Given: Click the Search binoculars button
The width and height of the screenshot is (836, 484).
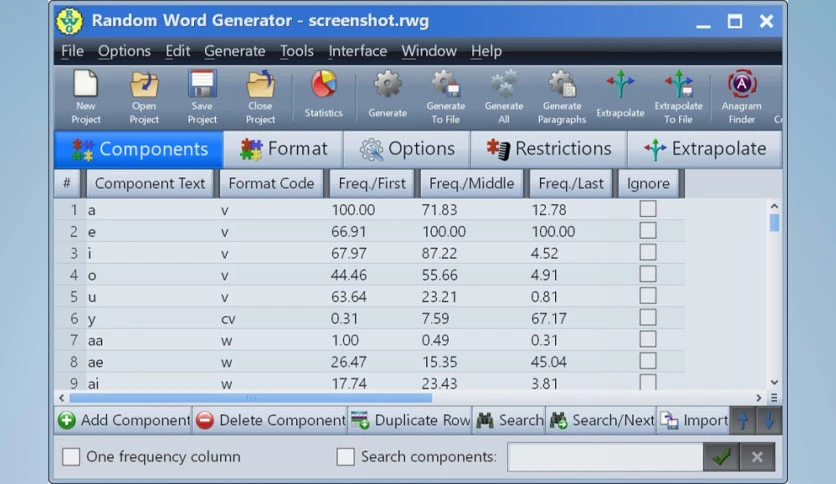Looking at the screenshot, I should point(509,421).
